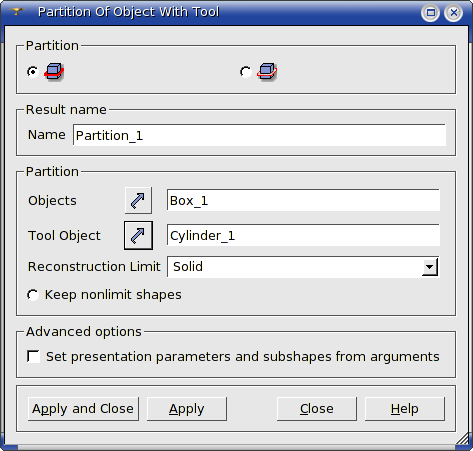This screenshot has width=473, height=451.
Task: Choose the second Partition type radio button
Action: [x=246, y=72]
